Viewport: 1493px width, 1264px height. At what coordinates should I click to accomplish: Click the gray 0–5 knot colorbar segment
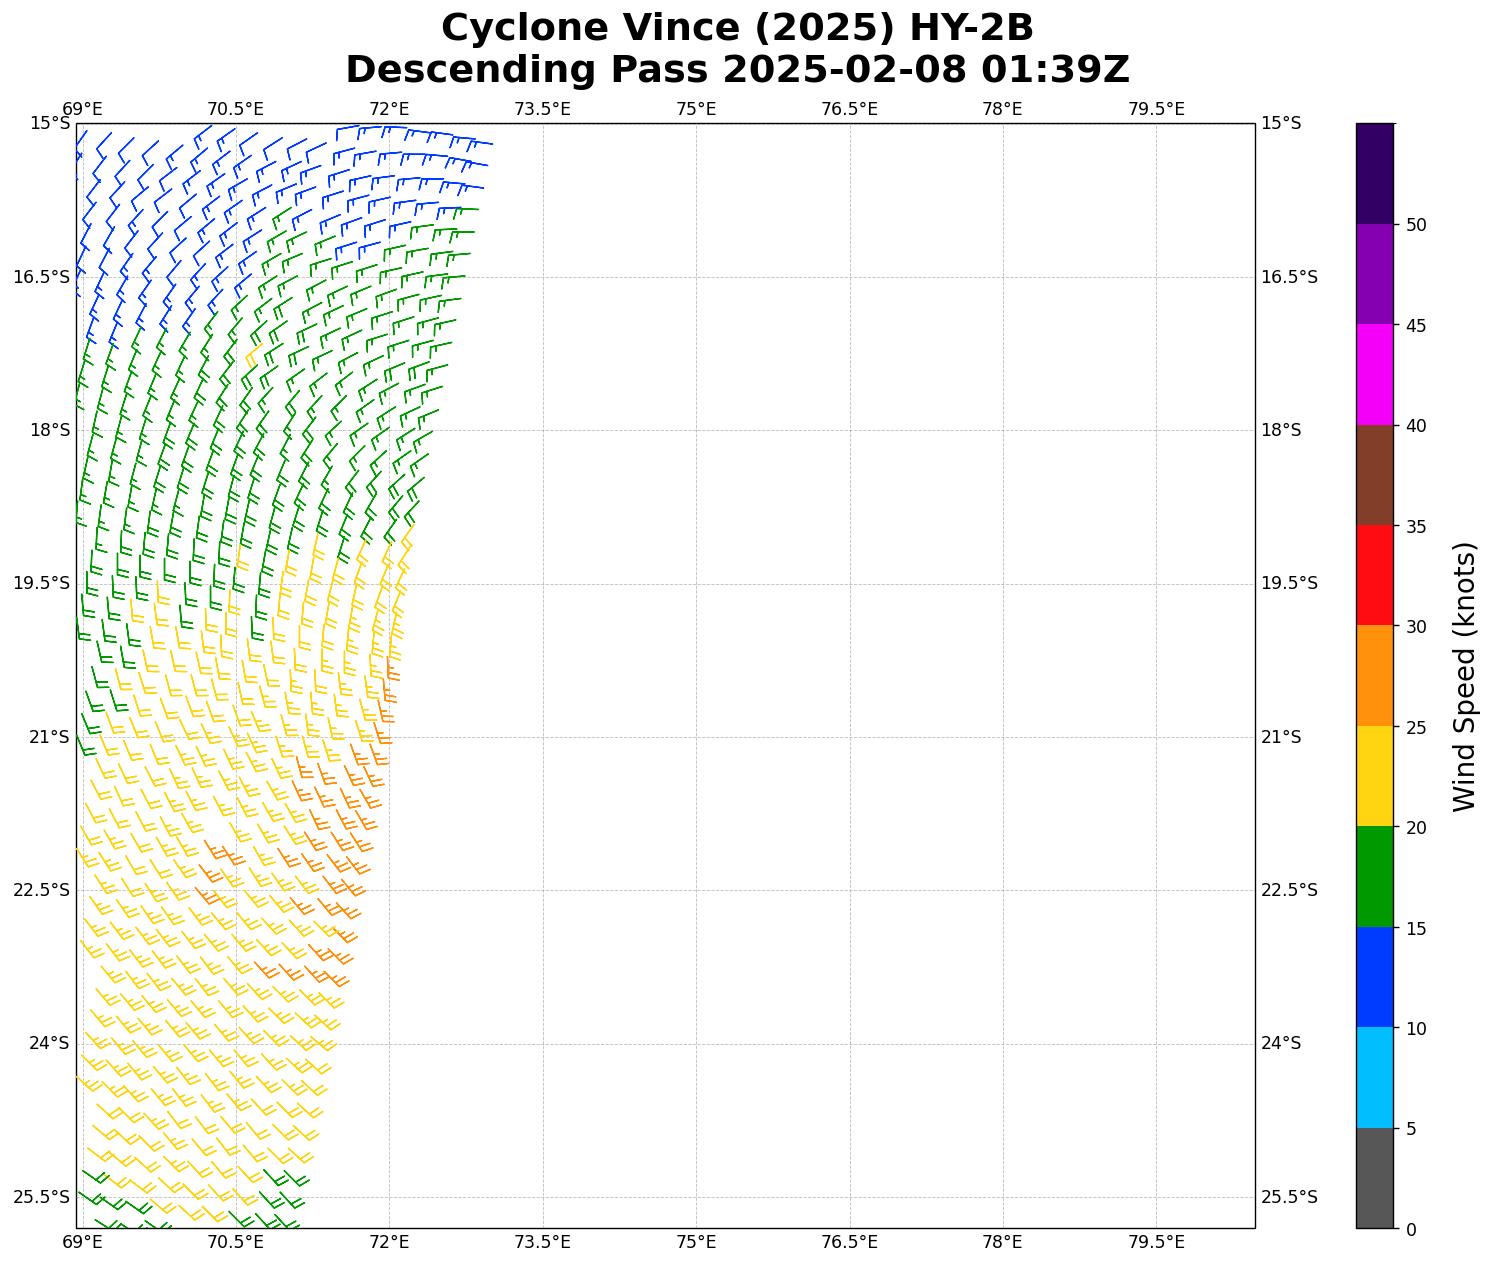point(1375,1177)
